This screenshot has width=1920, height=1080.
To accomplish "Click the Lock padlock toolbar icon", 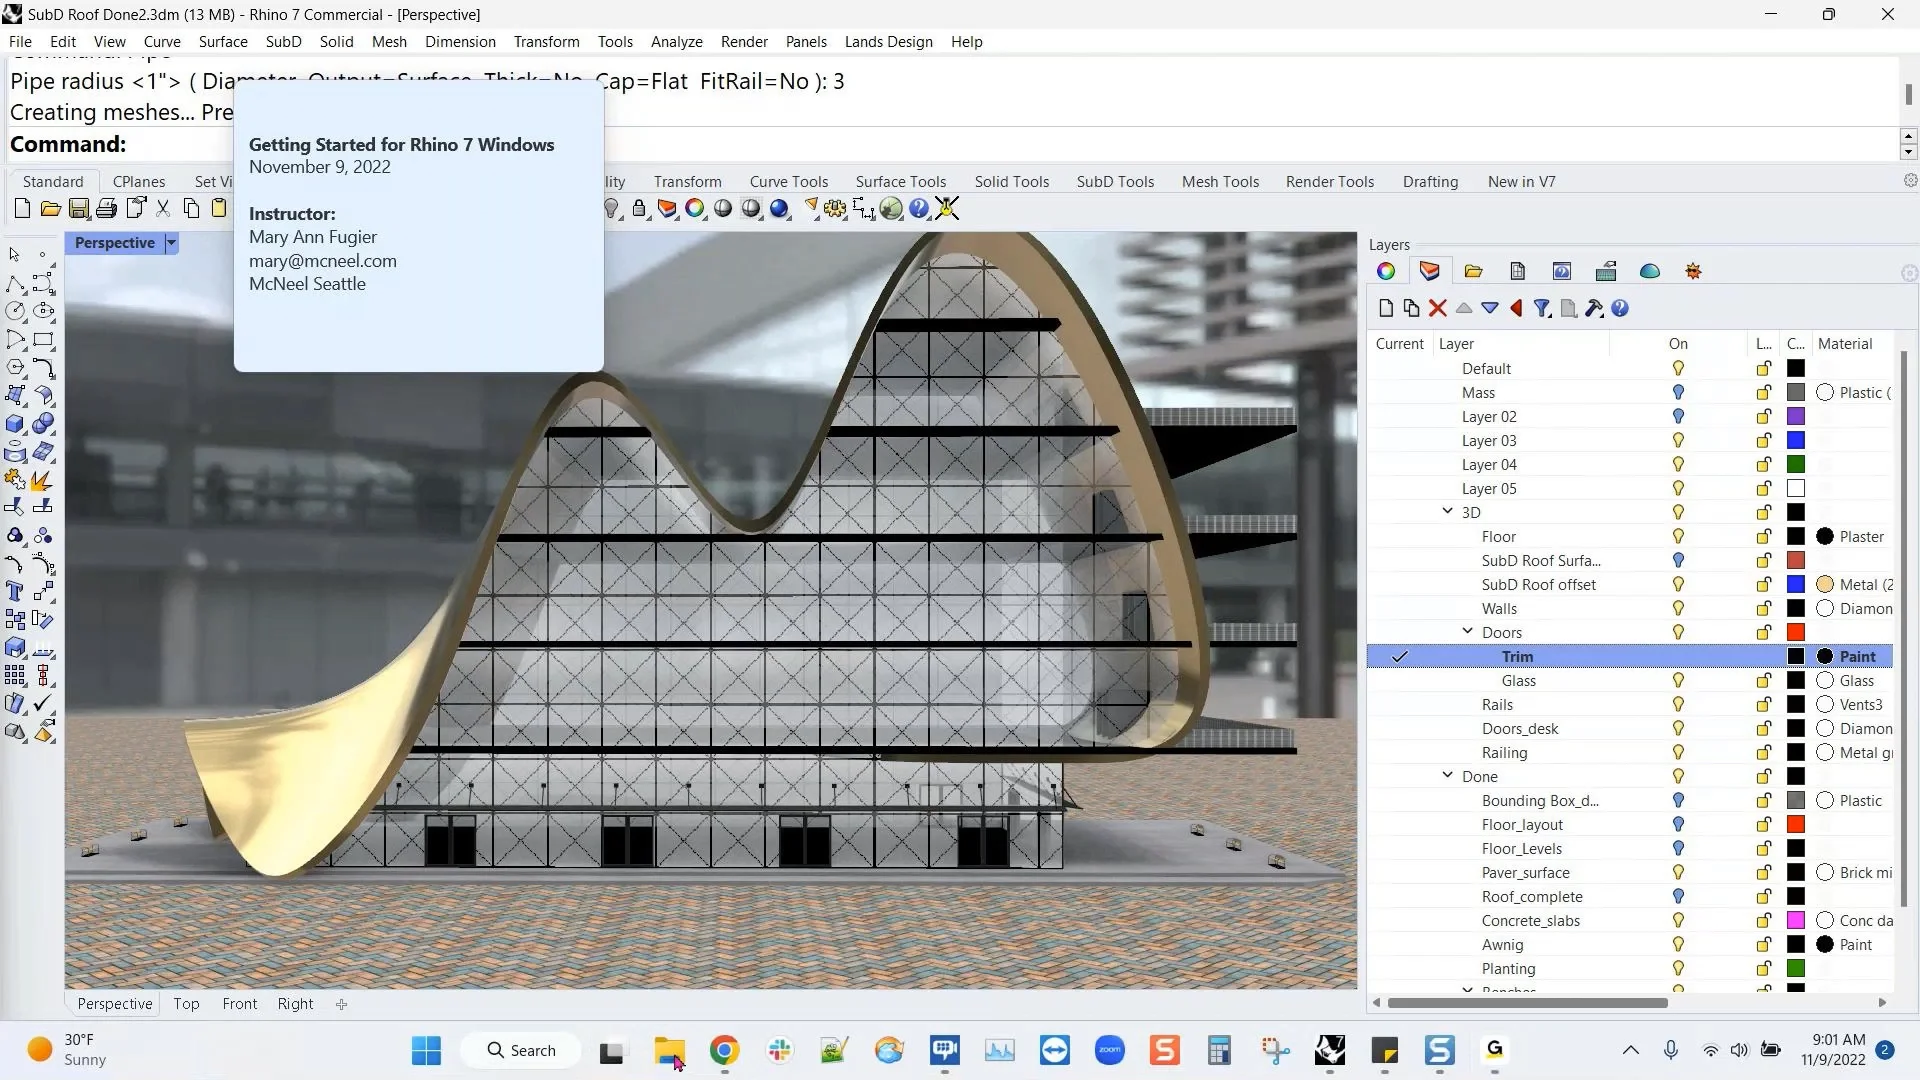I will pyautogui.click(x=639, y=209).
